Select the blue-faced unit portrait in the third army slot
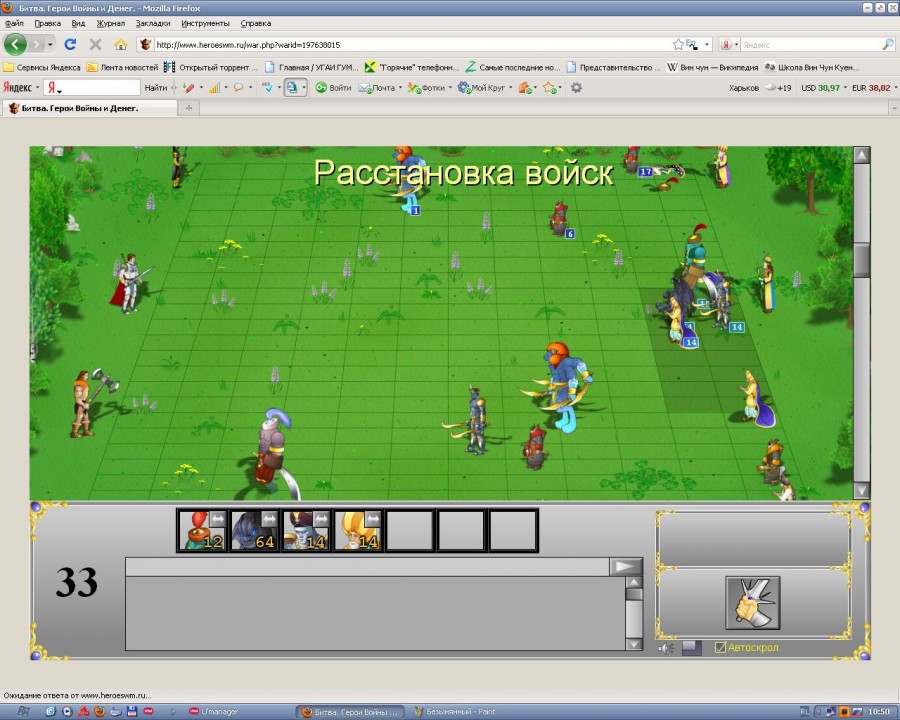The width and height of the screenshot is (900, 720). click(x=305, y=531)
